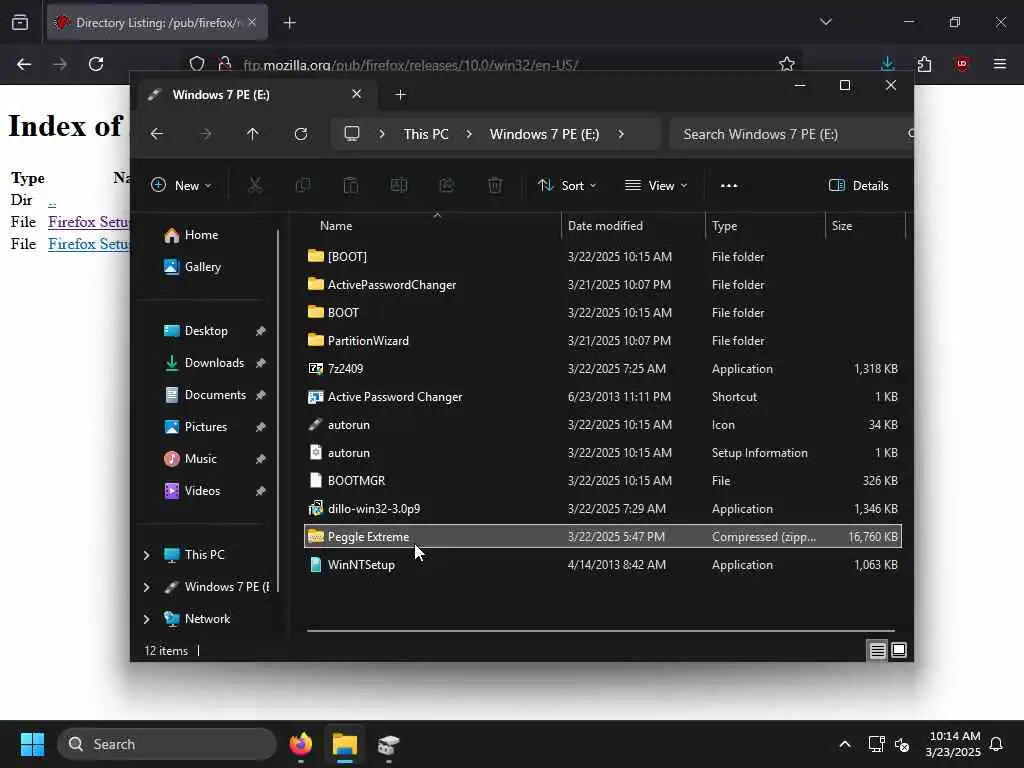Go up one folder level in Explorer

(253, 134)
